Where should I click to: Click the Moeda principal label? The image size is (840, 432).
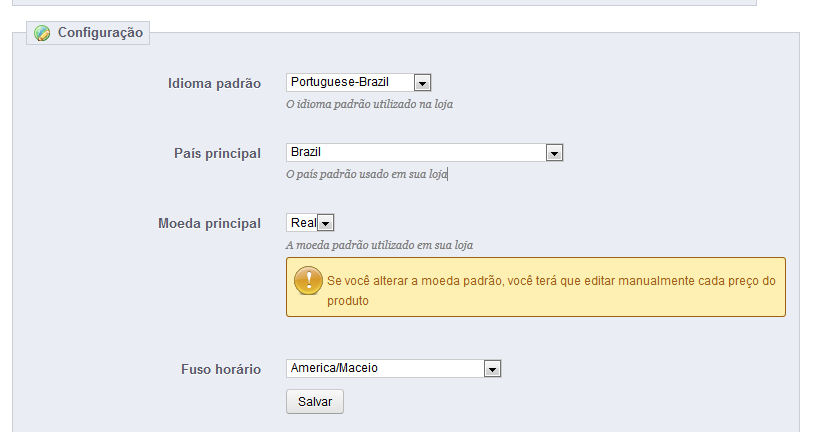[x=209, y=224]
